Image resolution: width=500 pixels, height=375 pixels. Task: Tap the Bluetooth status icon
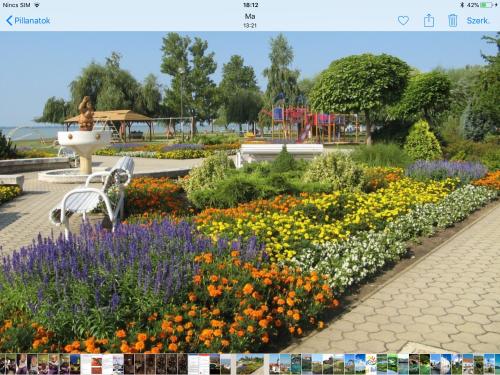[462, 5]
